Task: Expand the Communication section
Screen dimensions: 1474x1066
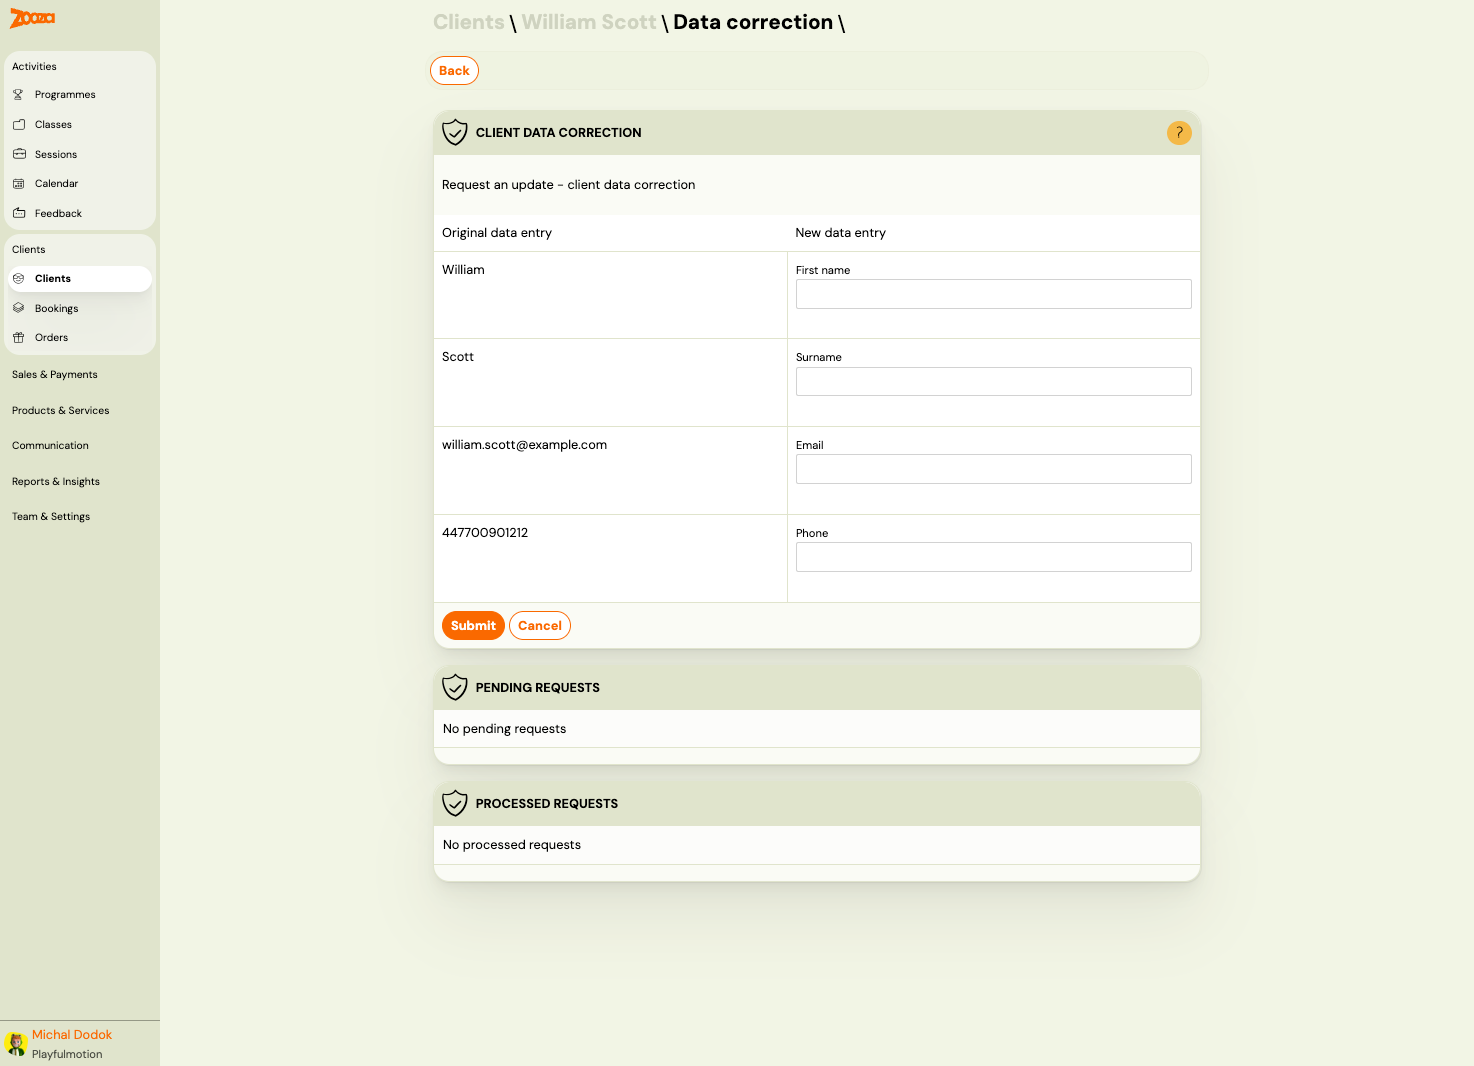Action: click(x=50, y=445)
